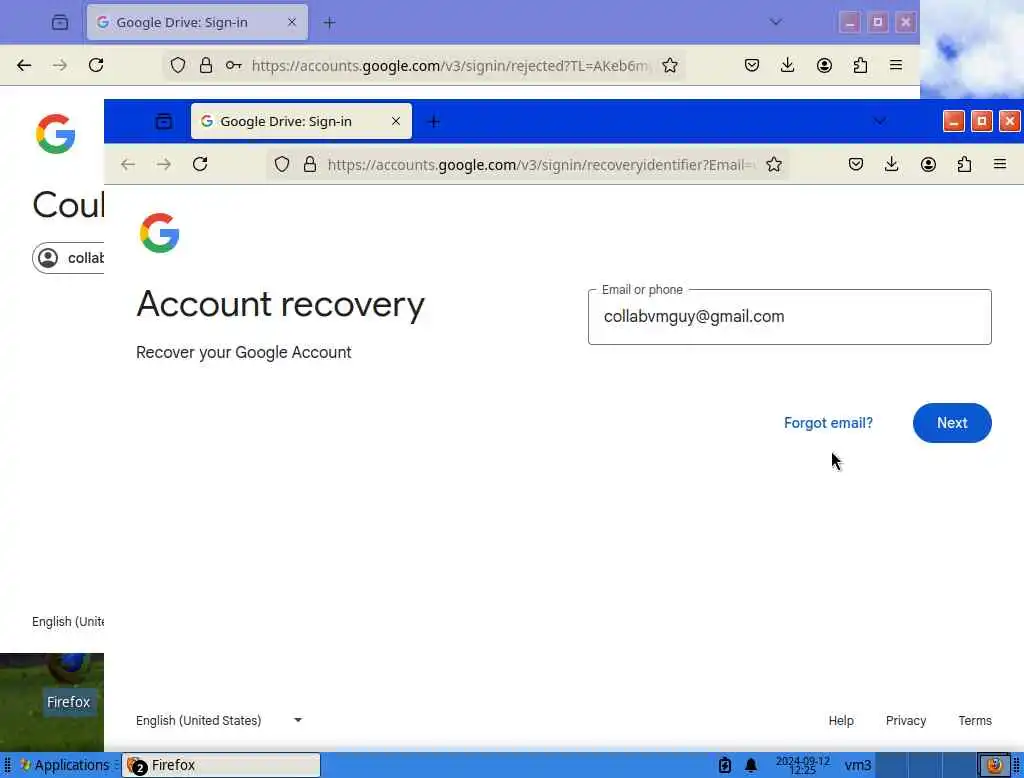Click Next button on Account recovery page
This screenshot has width=1024, height=778.
coord(952,423)
